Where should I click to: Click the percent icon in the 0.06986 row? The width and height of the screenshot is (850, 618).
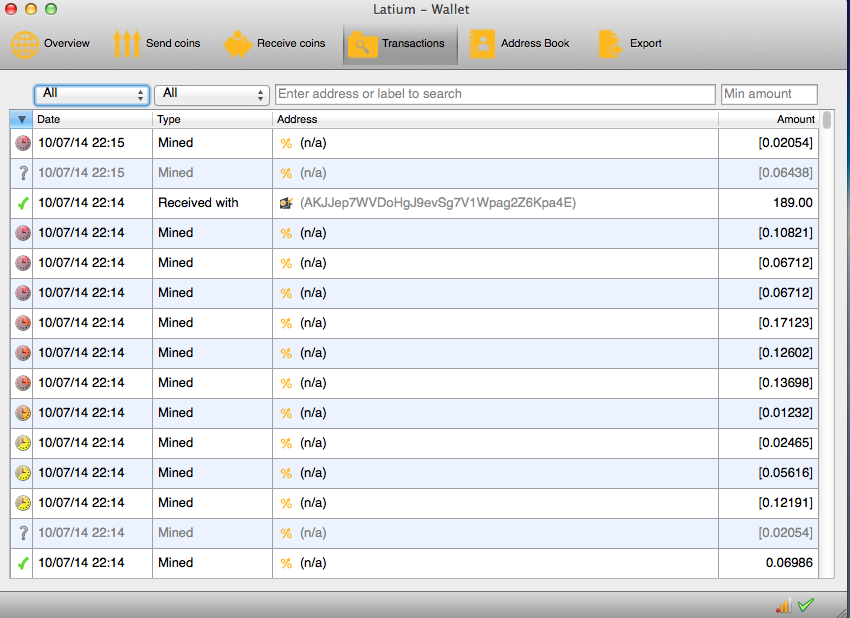pos(286,564)
